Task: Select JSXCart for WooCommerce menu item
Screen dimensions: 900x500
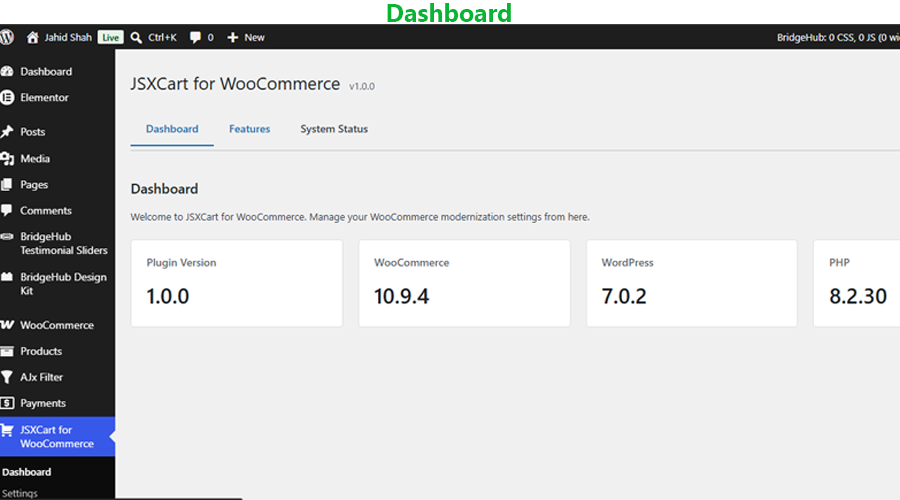Action: (57, 436)
